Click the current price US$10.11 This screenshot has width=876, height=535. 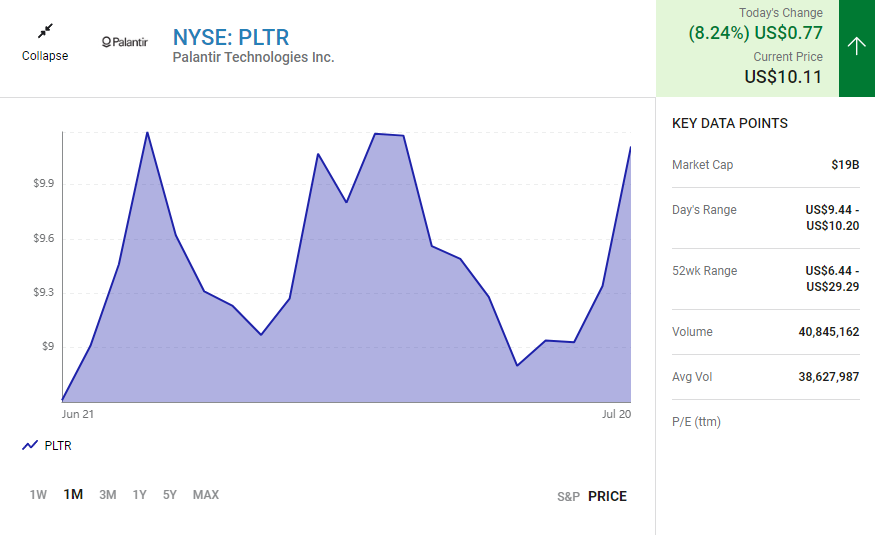(x=783, y=77)
